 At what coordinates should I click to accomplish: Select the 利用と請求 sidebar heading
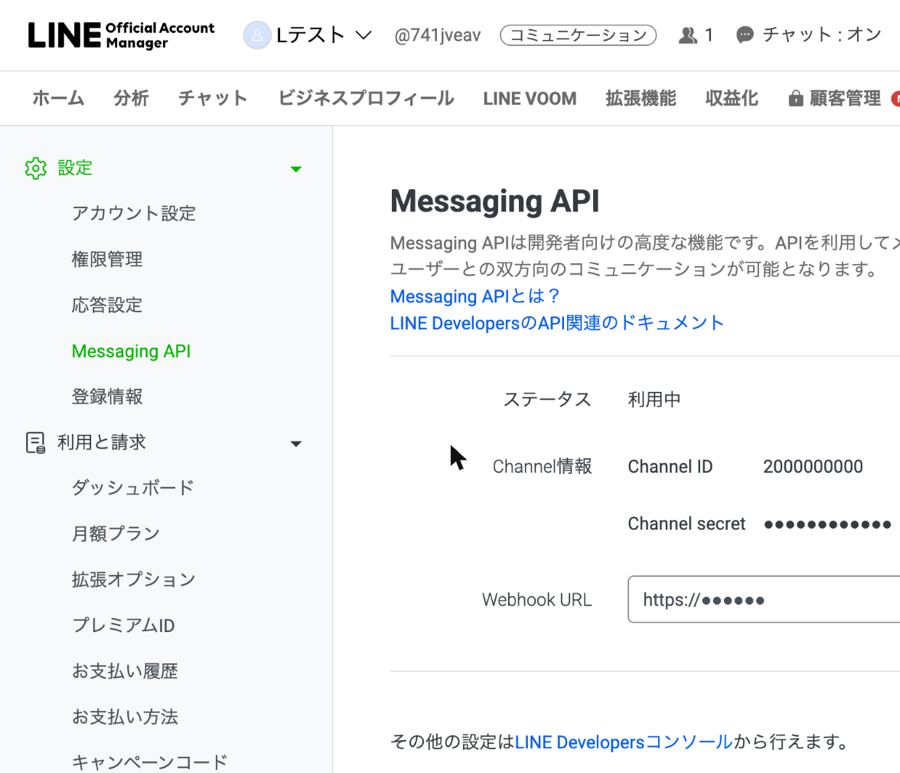(x=102, y=442)
